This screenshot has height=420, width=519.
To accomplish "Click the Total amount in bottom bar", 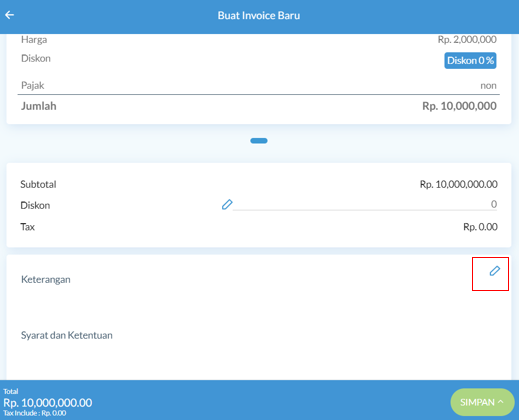I will pos(48,403).
